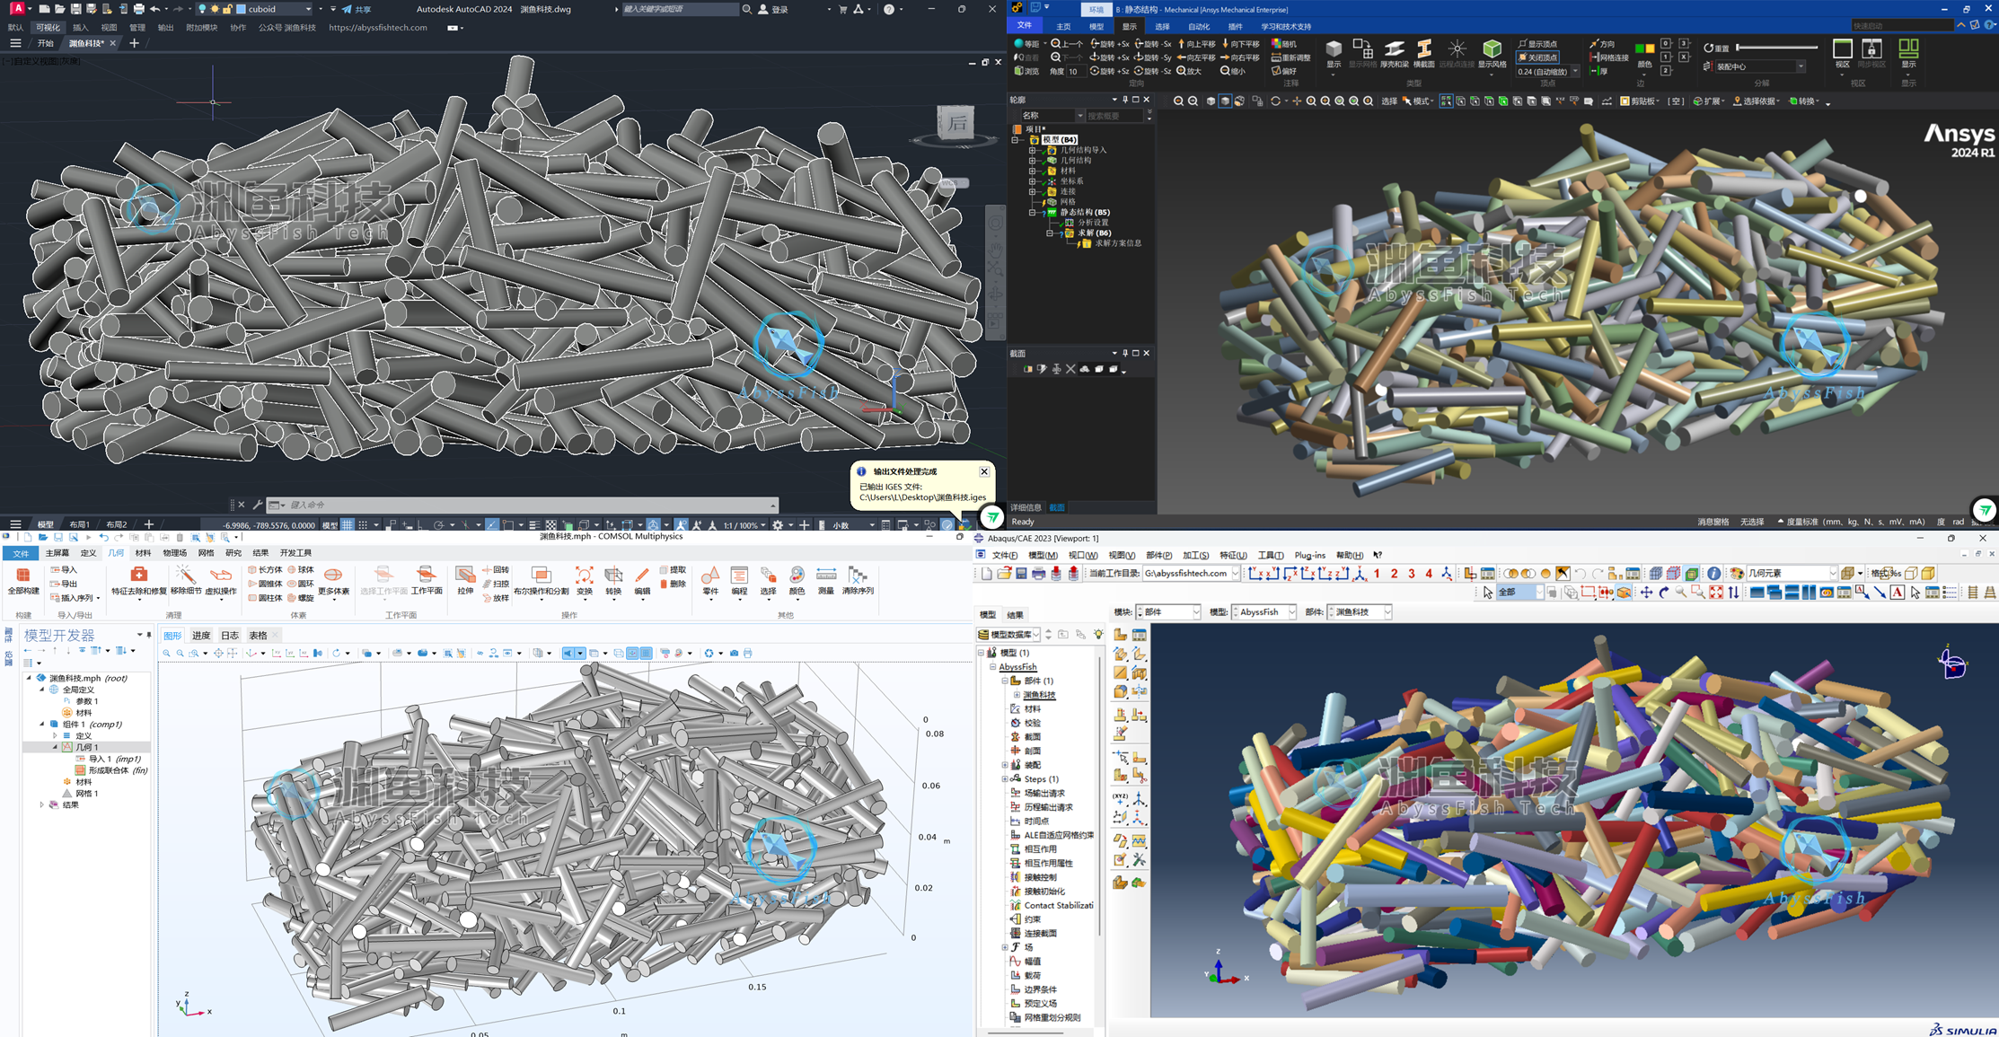Click the yellow edge color swatch in Ansys
The image size is (1999, 1037).
point(1649,48)
